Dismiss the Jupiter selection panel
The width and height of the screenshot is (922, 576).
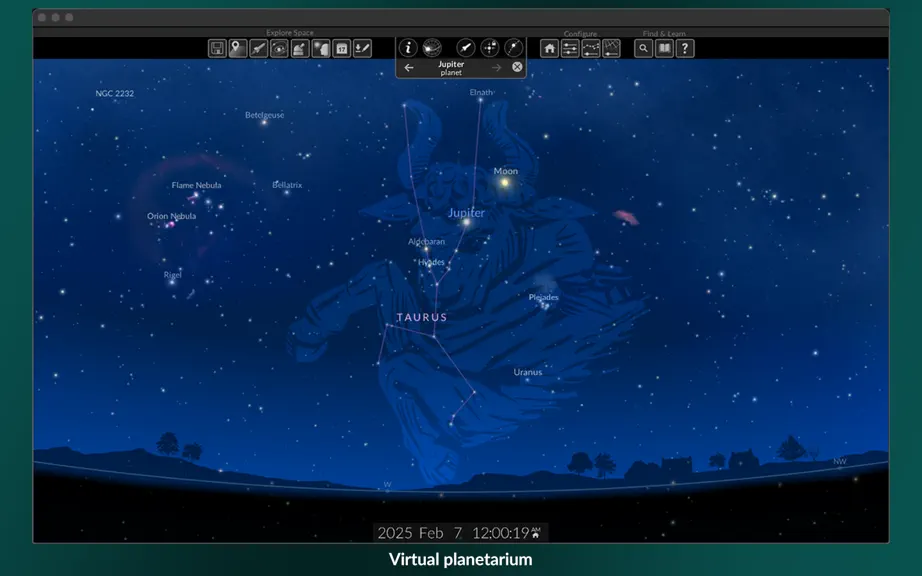[x=517, y=67]
